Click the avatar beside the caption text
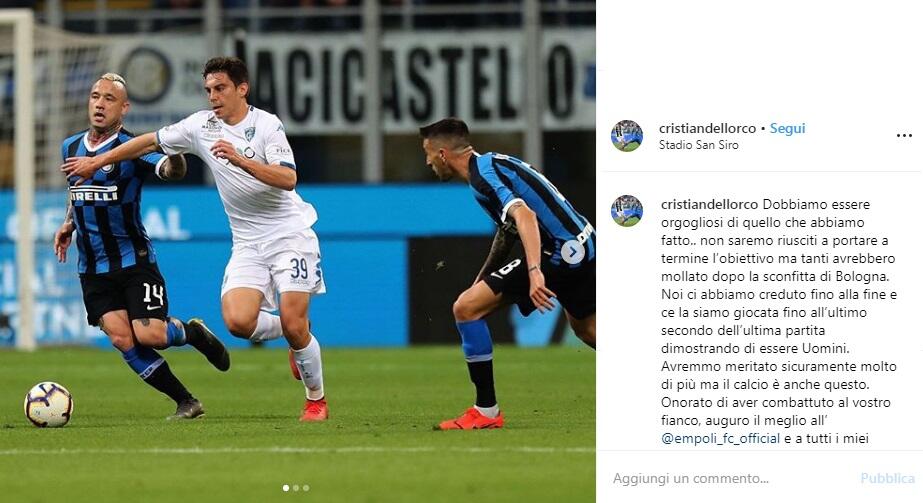The height and width of the screenshot is (503, 923). click(627, 211)
